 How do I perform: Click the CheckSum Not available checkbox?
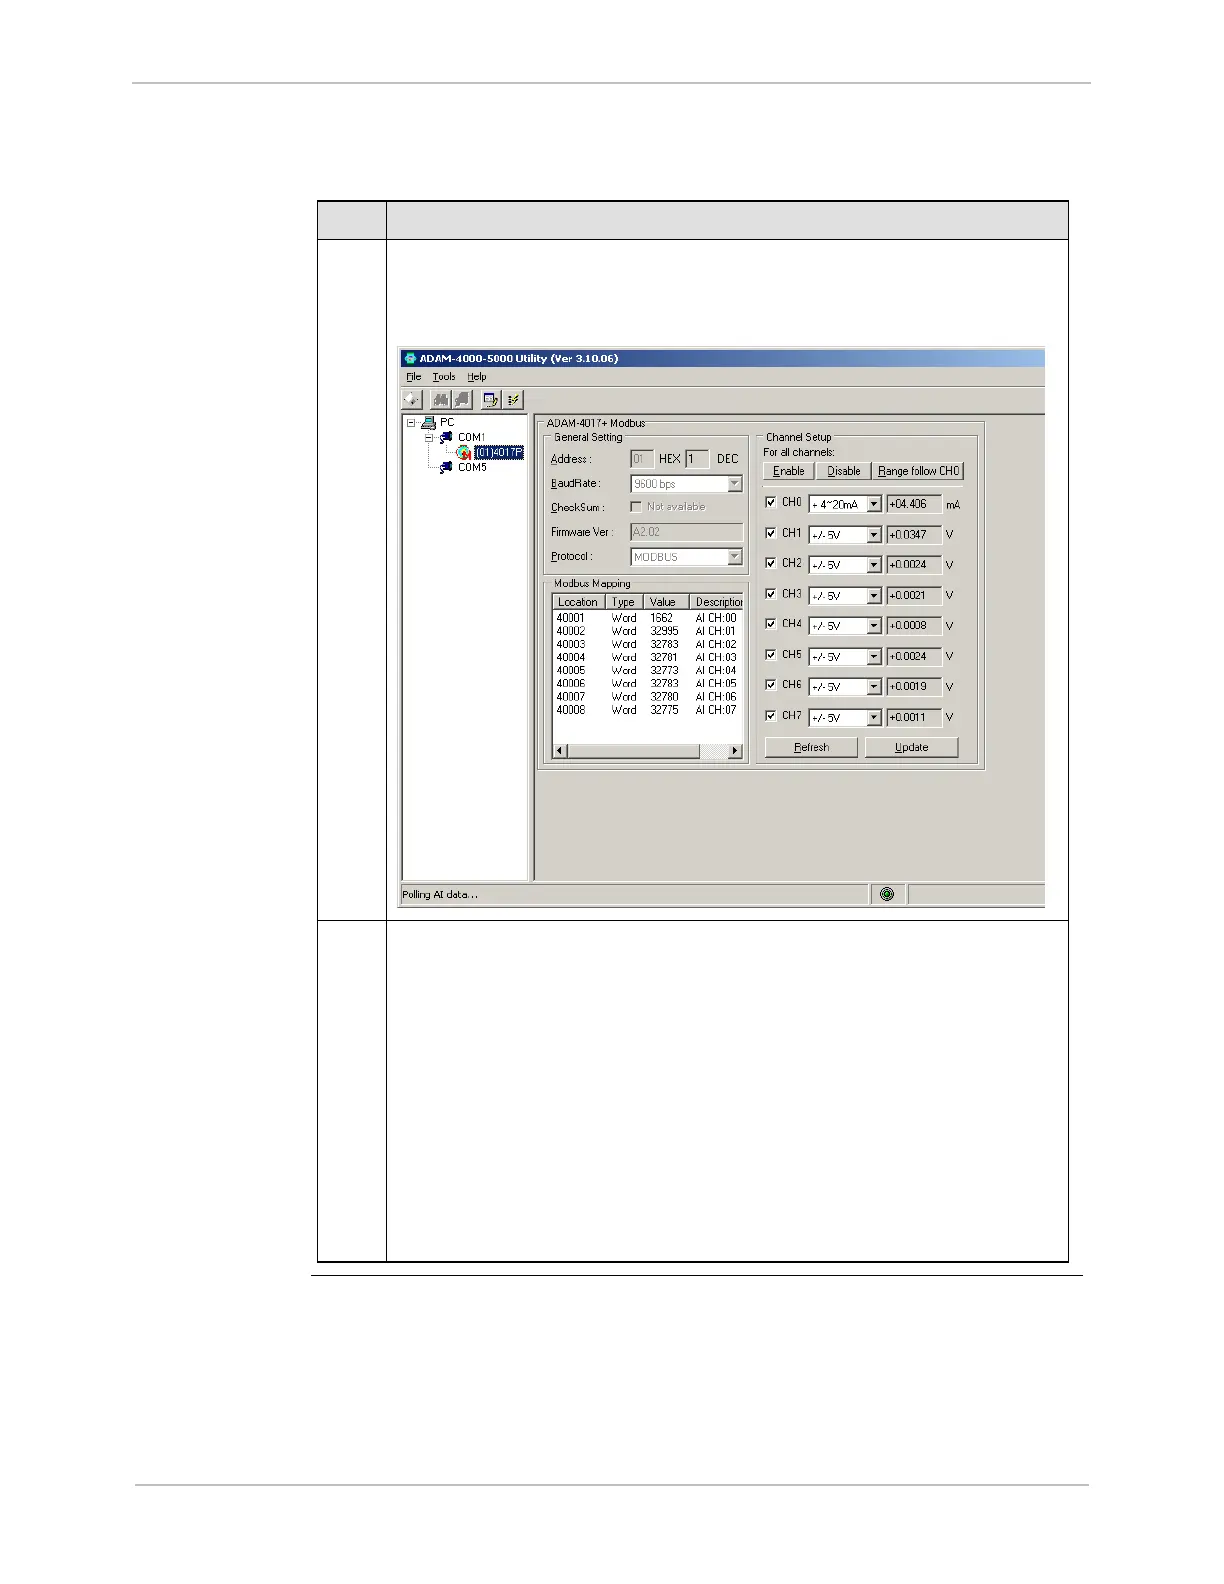click(x=636, y=507)
